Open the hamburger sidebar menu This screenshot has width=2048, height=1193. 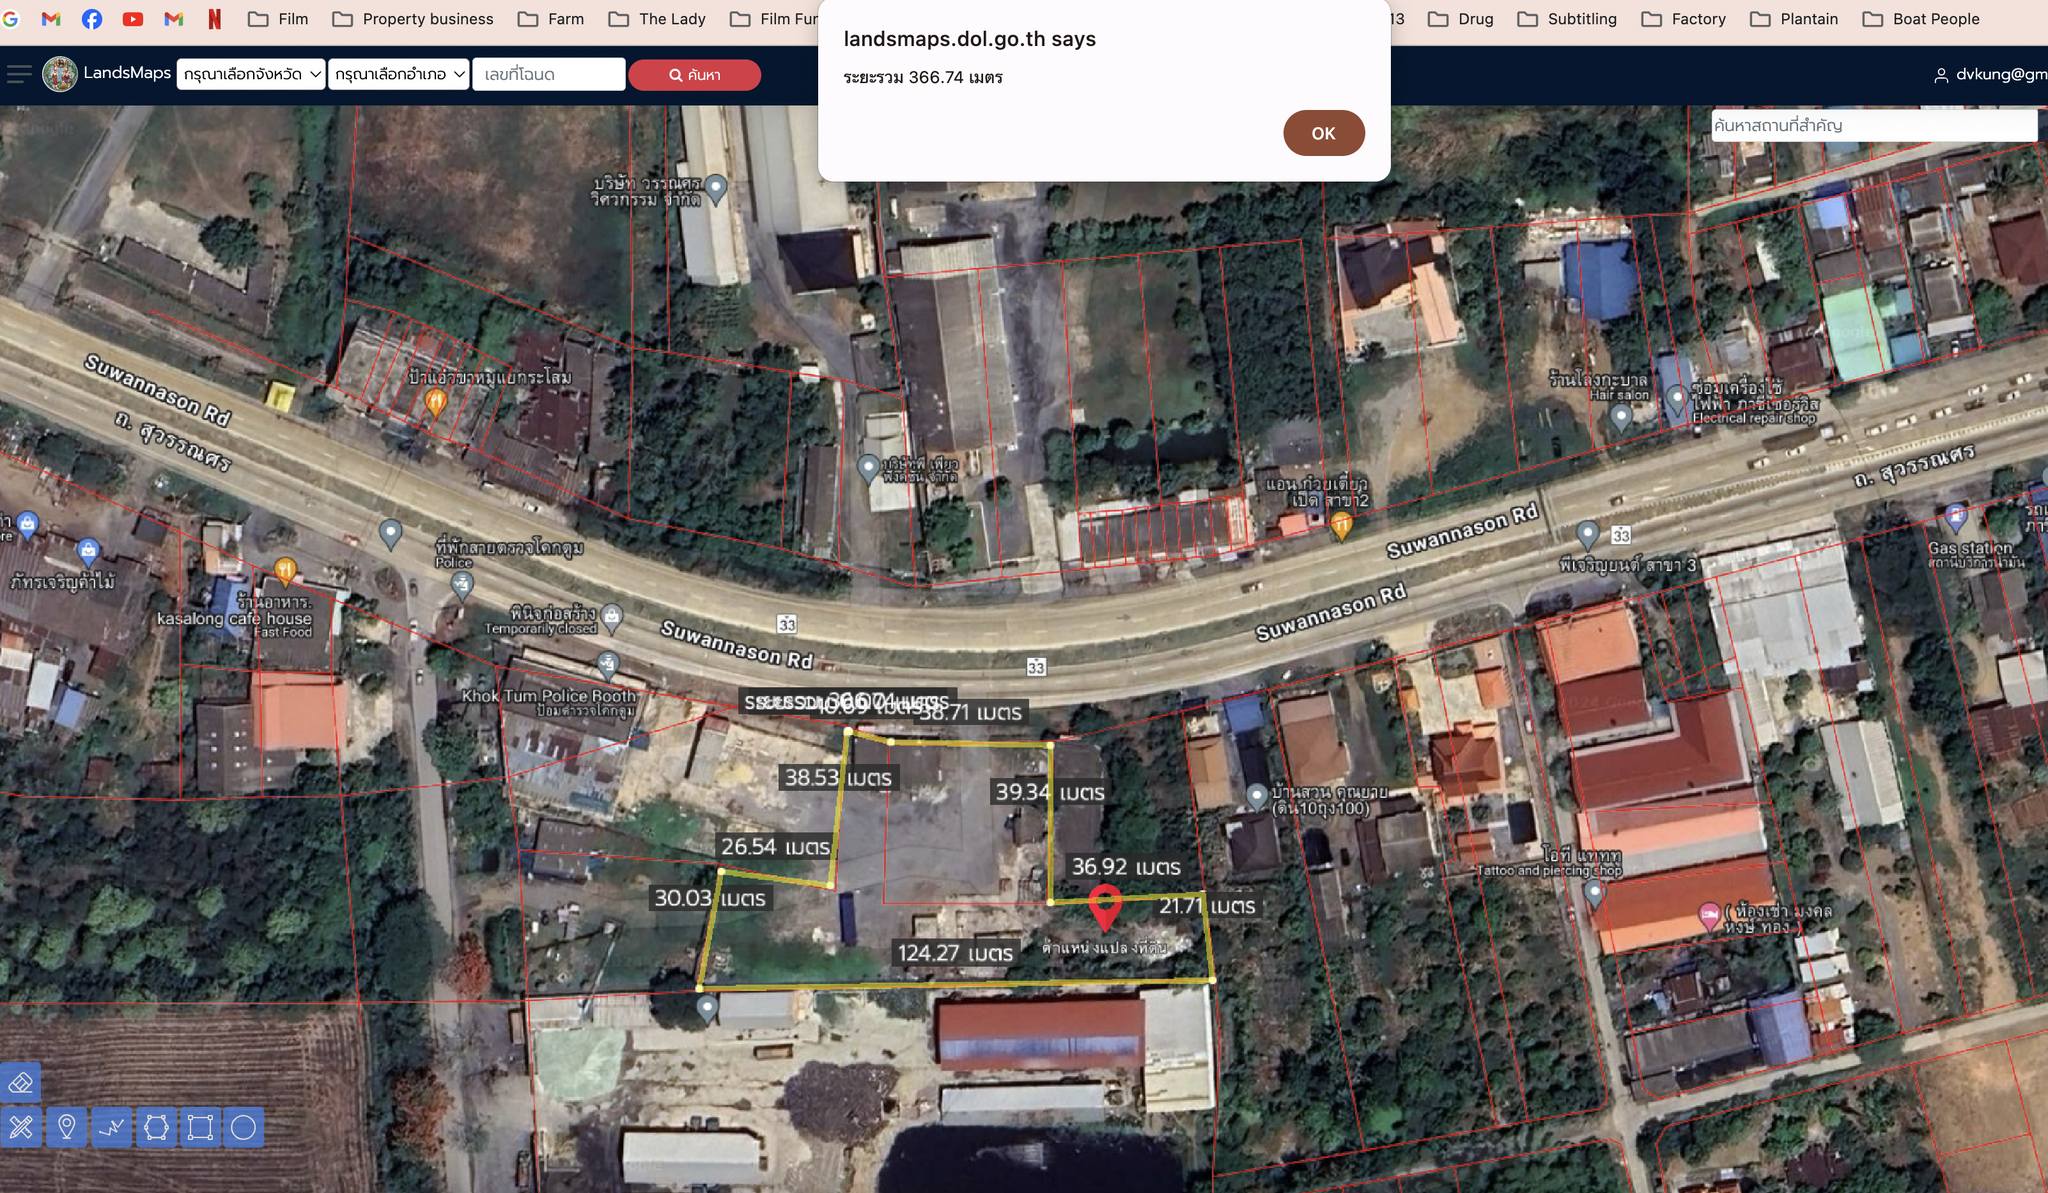click(x=19, y=74)
